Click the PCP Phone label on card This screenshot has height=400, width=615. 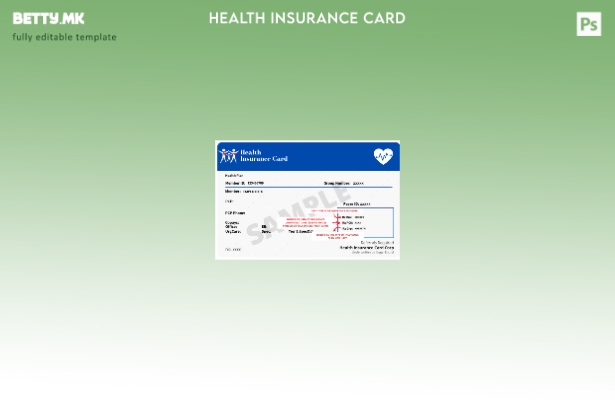click(235, 213)
